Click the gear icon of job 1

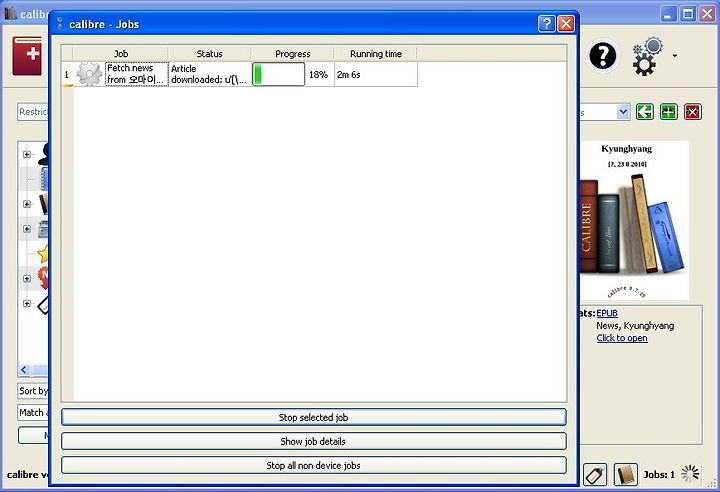(89, 74)
